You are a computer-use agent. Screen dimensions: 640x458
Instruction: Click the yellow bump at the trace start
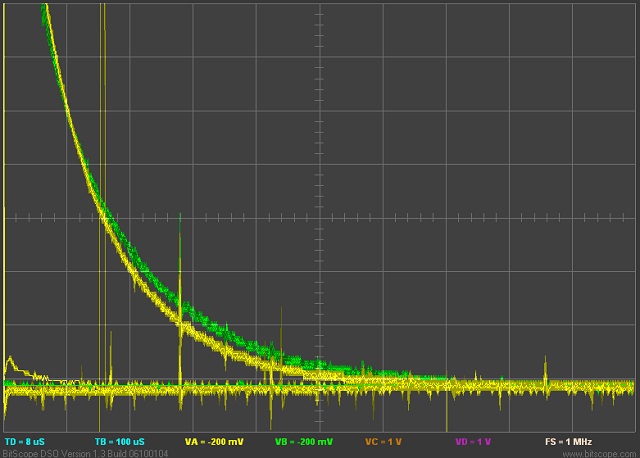coord(12,361)
